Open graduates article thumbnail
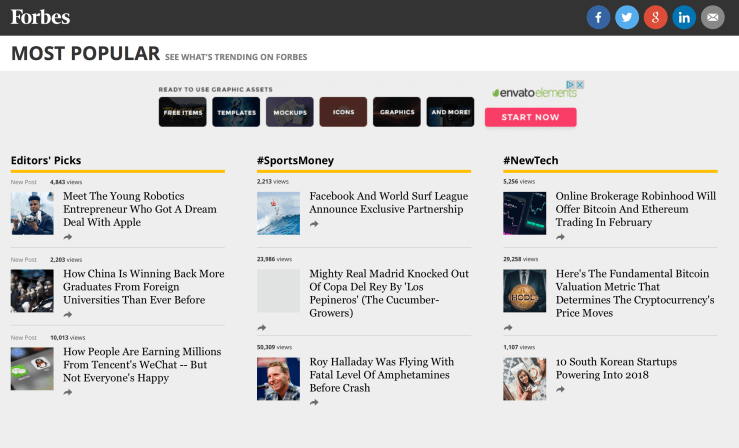Screen dimensions: 739x448 pyautogui.click(x=32, y=291)
